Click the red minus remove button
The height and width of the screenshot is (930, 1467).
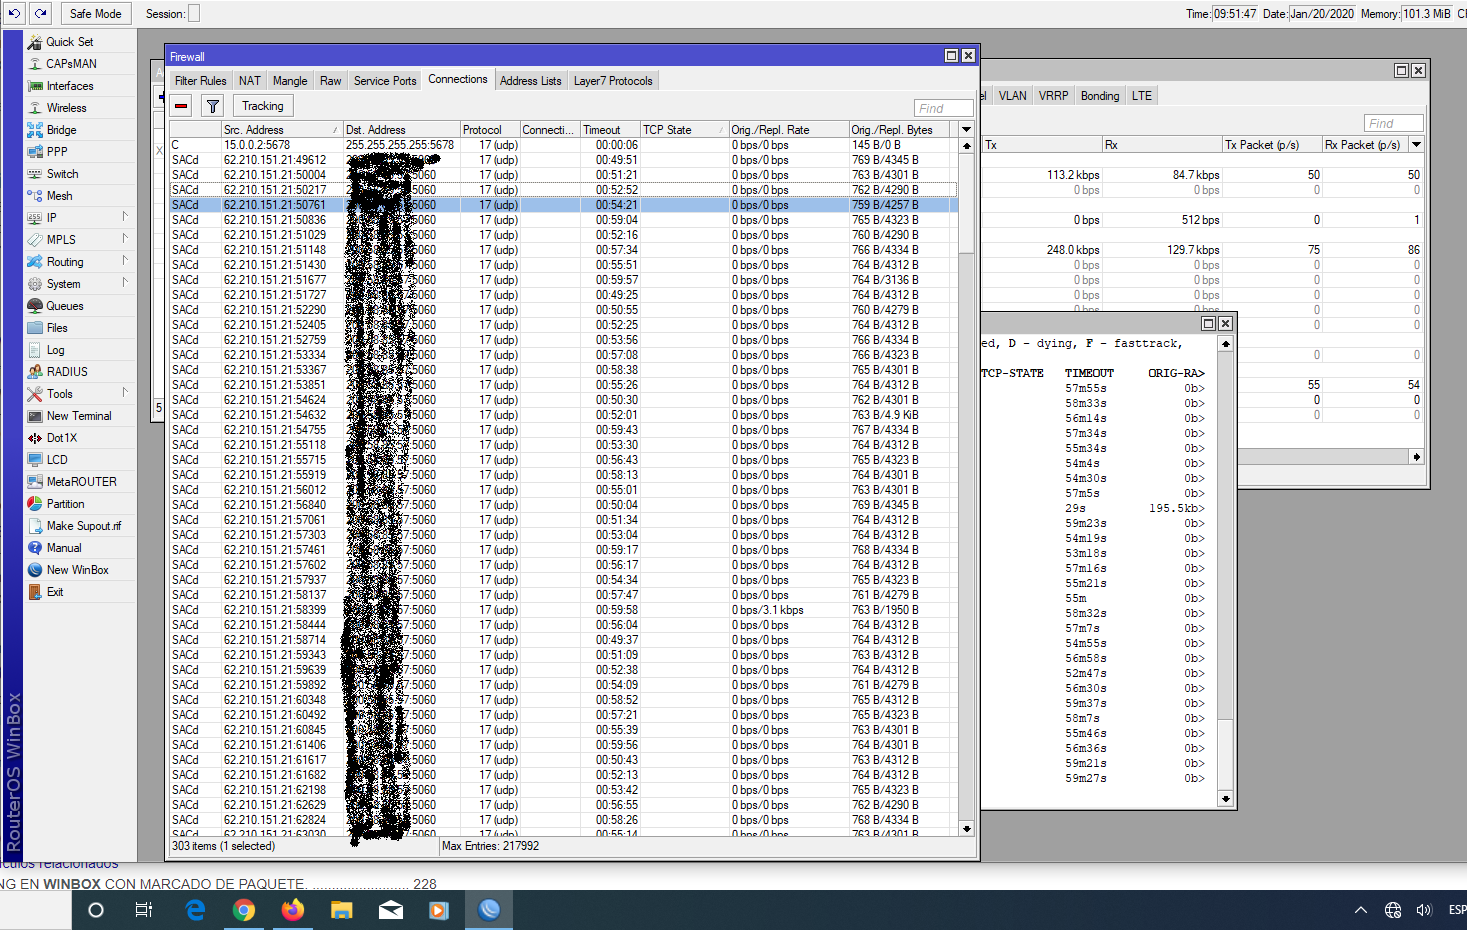click(181, 106)
